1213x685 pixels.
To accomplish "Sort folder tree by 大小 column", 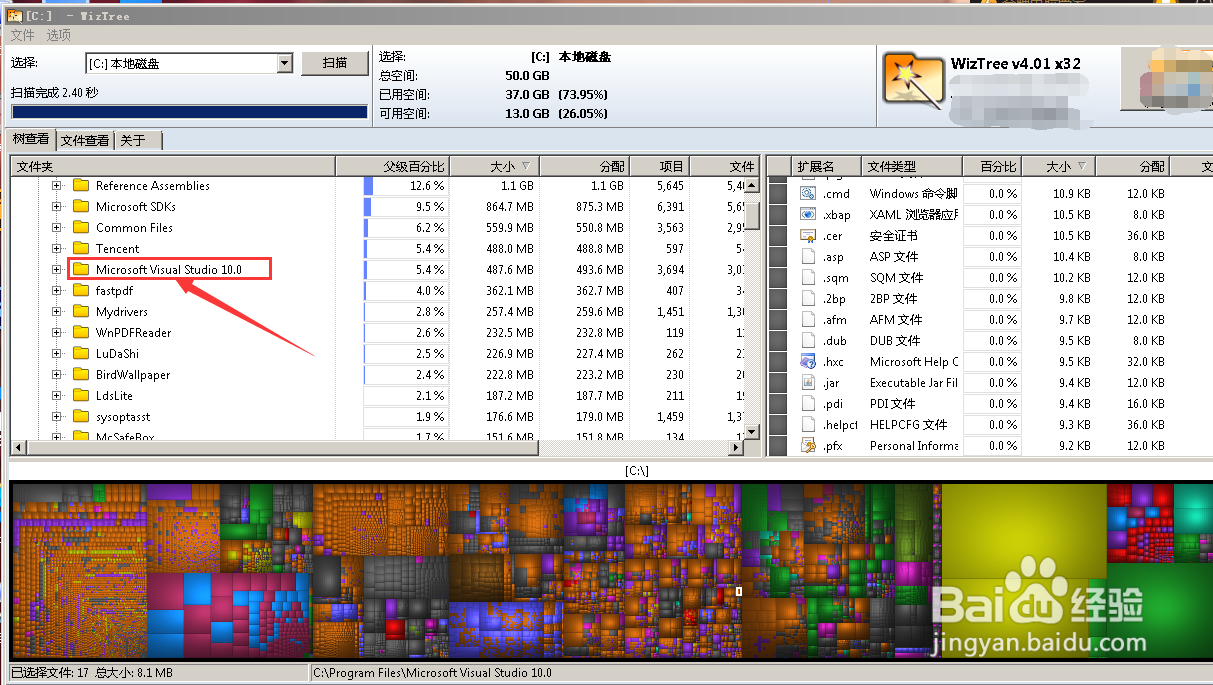I will 494,166.
